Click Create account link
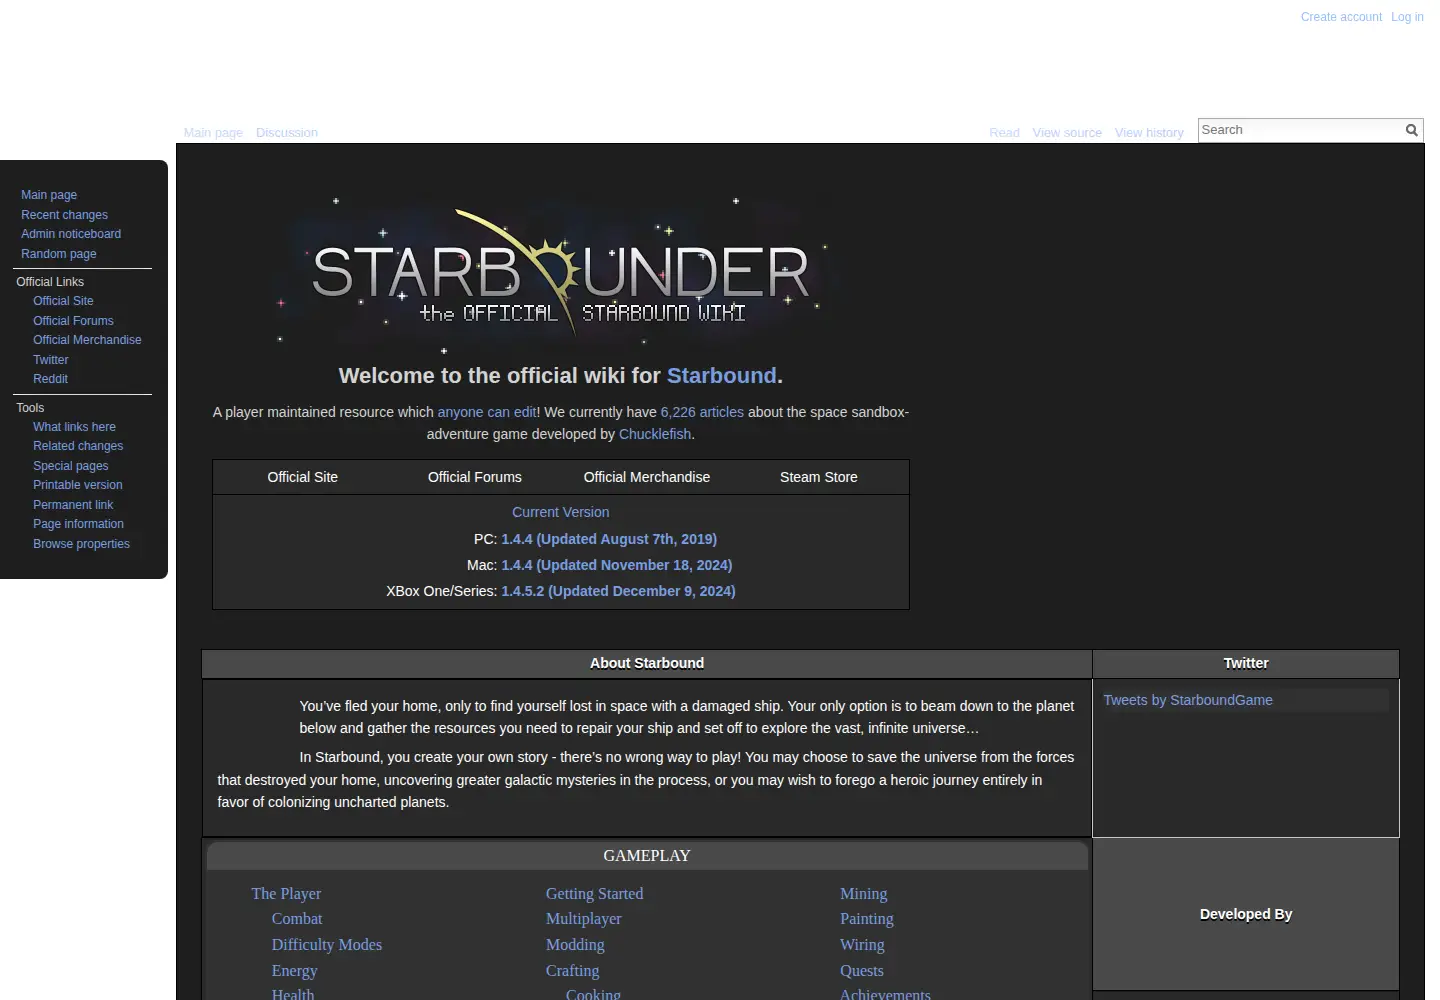Viewport: 1440px width, 1000px height. point(1341,17)
